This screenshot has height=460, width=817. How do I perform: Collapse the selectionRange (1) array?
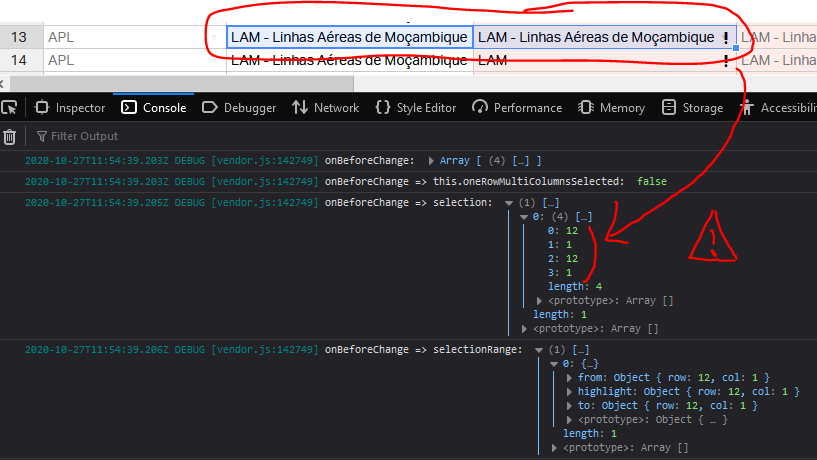pos(539,350)
